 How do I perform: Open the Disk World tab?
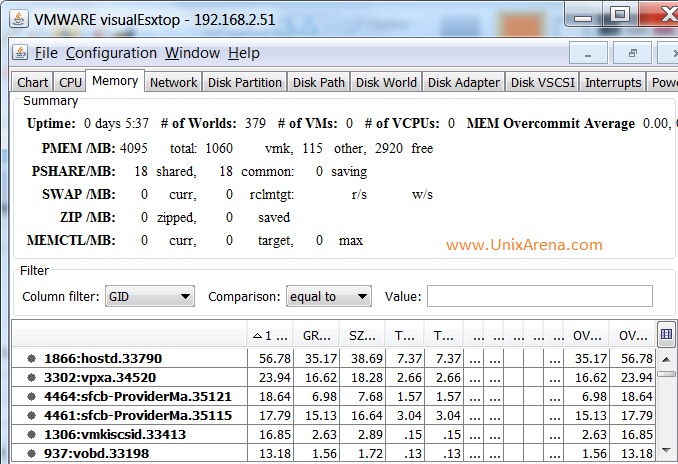click(x=386, y=82)
